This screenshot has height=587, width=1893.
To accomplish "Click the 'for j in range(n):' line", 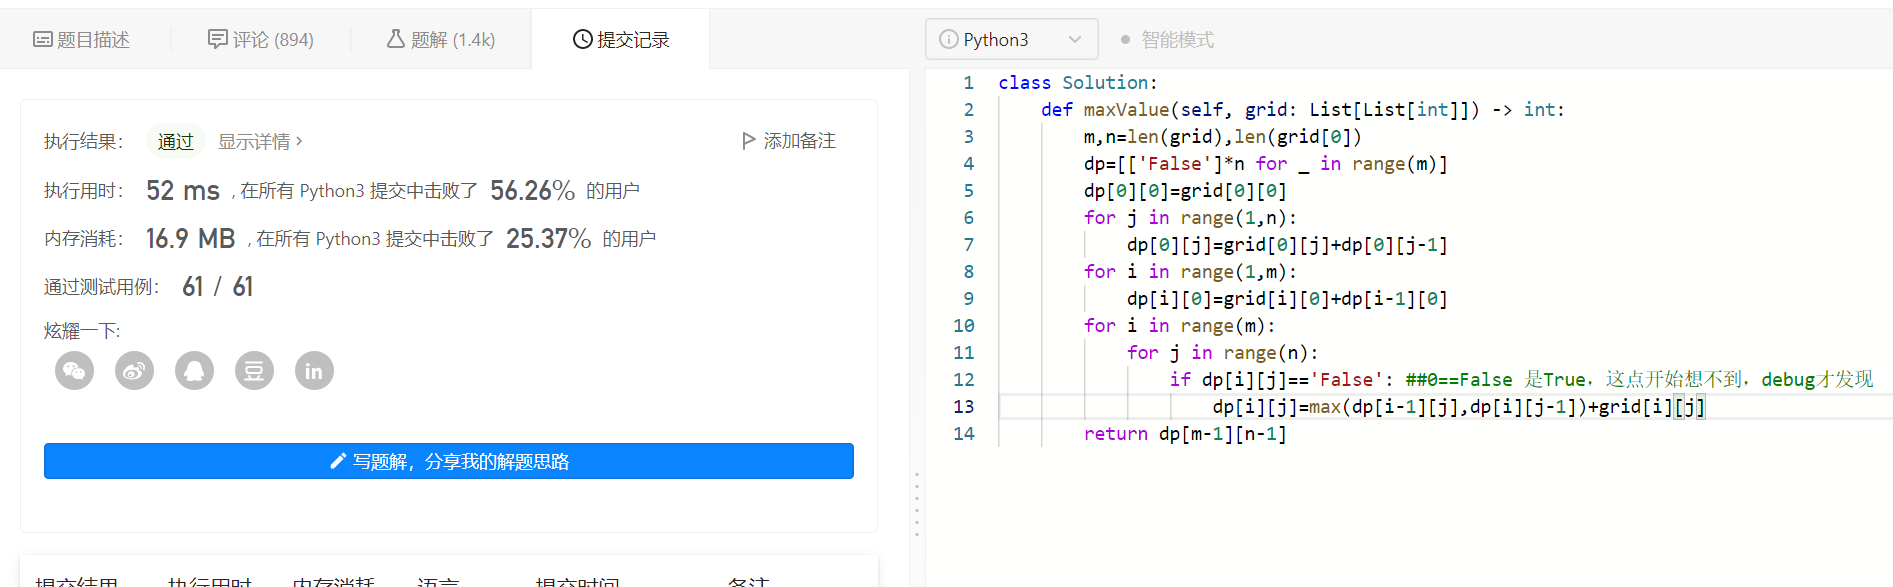I will pyautogui.click(x=1222, y=353).
